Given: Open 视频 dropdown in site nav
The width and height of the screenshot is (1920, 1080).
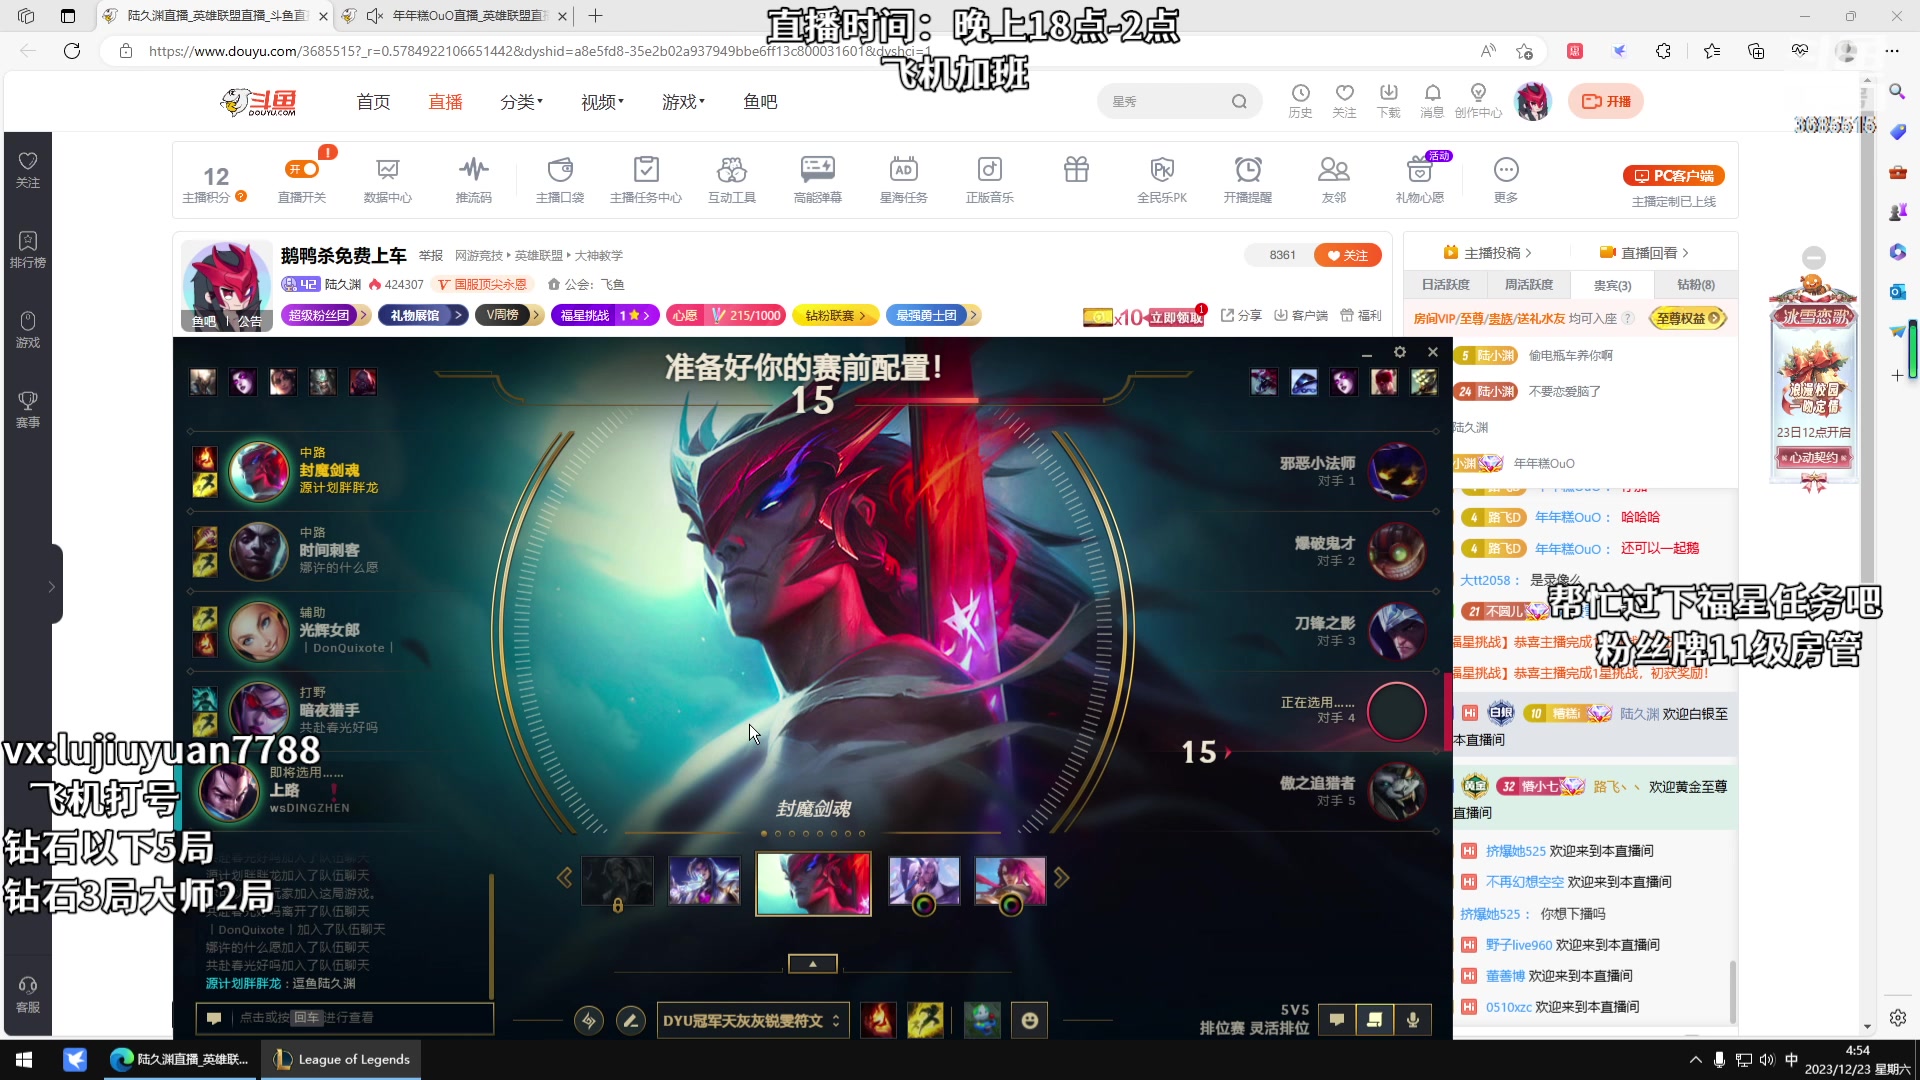Looking at the screenshot, I should (602, 102).
